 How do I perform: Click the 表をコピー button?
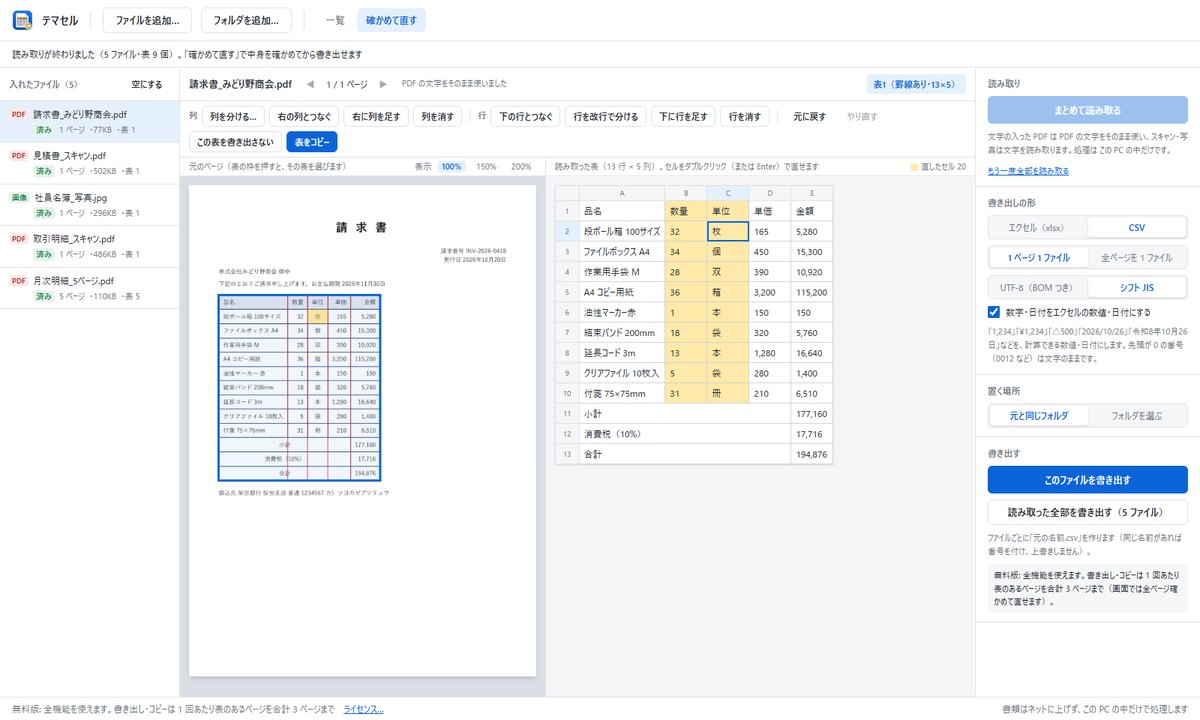click(312, 142)
